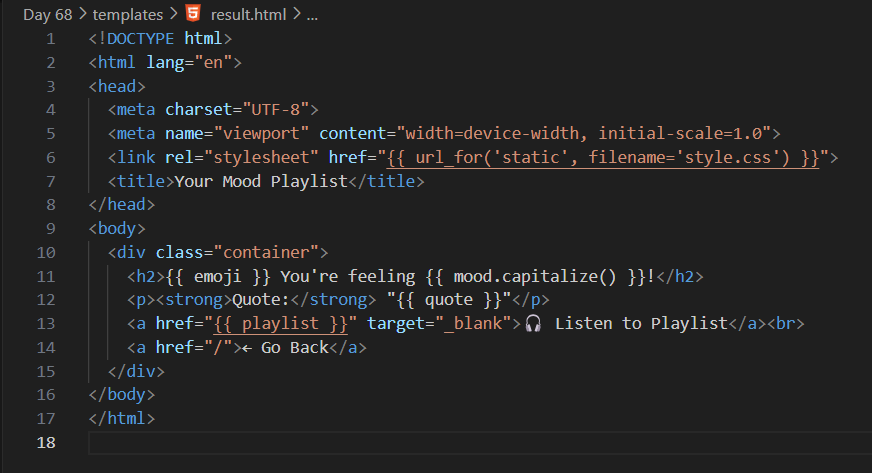Click line number 6 in the gutter

[51, 158]
